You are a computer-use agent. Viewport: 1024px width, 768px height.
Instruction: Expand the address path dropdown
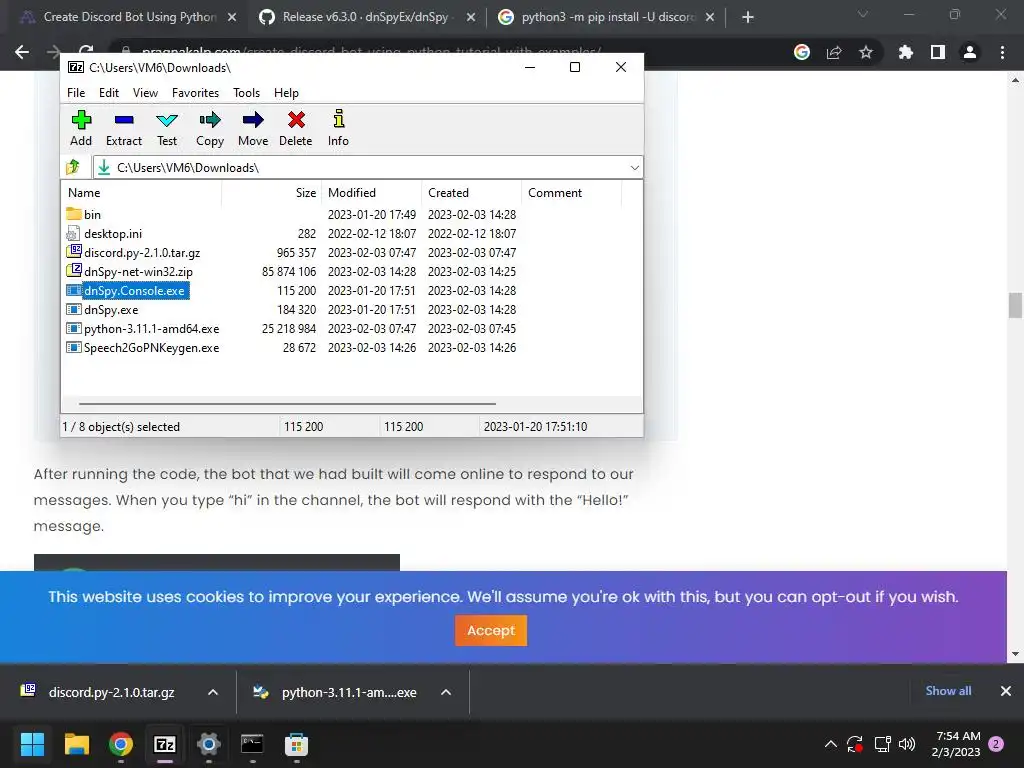pos(634,168)
